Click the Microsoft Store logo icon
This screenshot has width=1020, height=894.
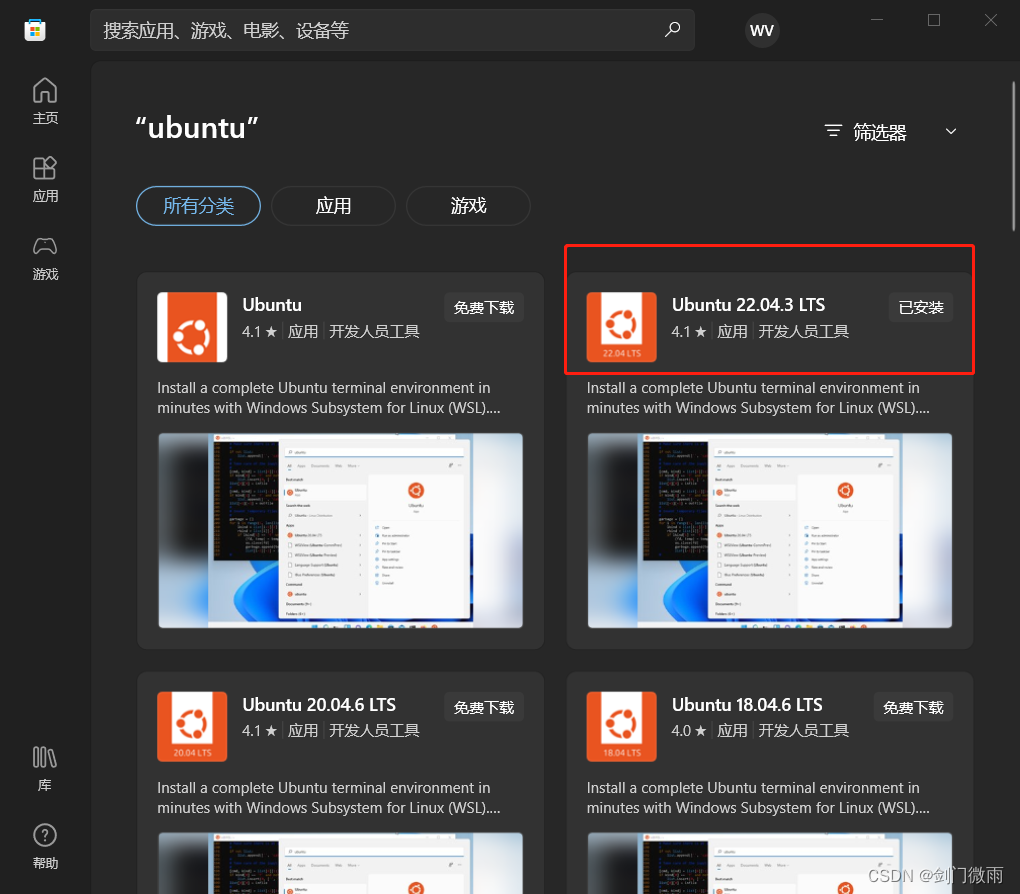point(35,30)
